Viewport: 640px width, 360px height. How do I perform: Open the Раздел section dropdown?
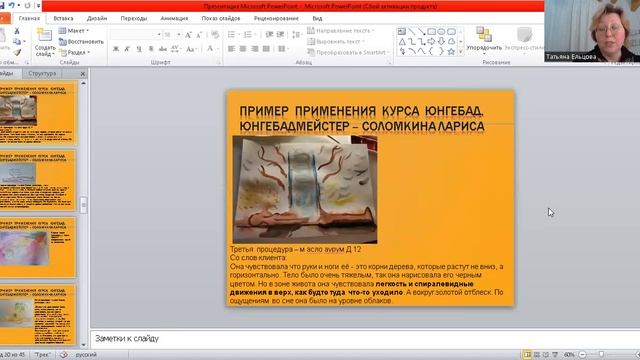75,52
